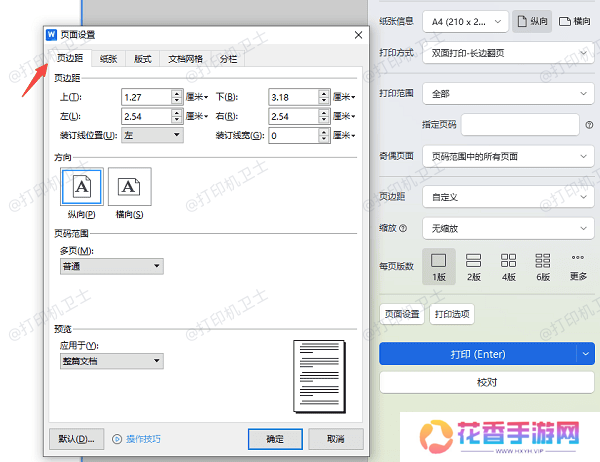Open the unit dropdown next to gutter width

coord(344,135)
